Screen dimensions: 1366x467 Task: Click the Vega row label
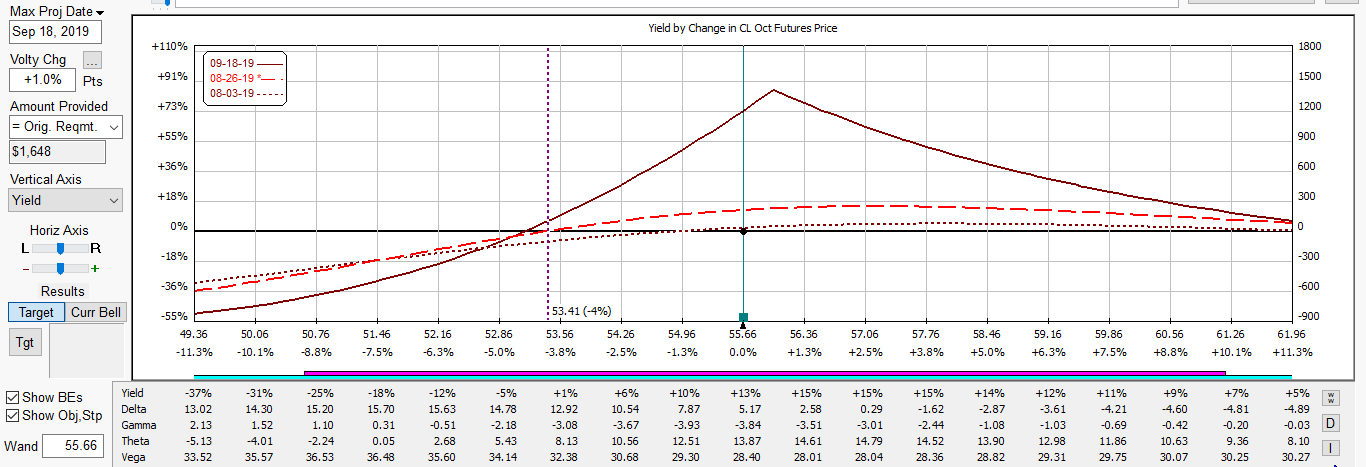[x=134, y=457]
